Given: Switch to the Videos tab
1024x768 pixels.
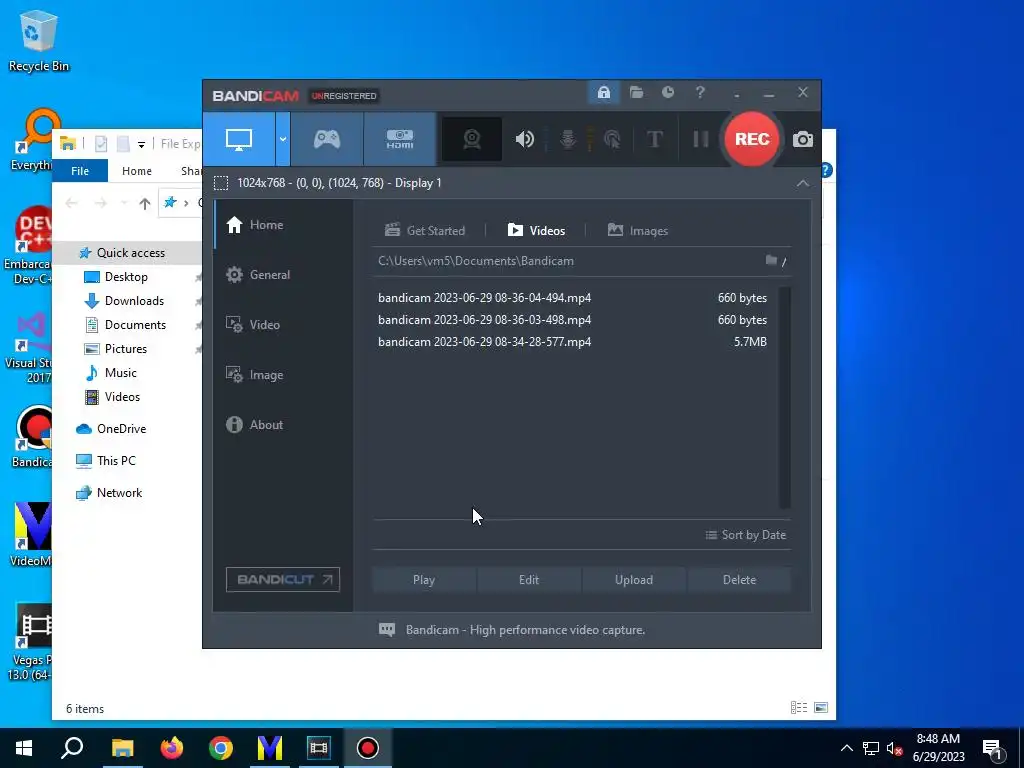Looking at the screenshot, I should [536, 231].
